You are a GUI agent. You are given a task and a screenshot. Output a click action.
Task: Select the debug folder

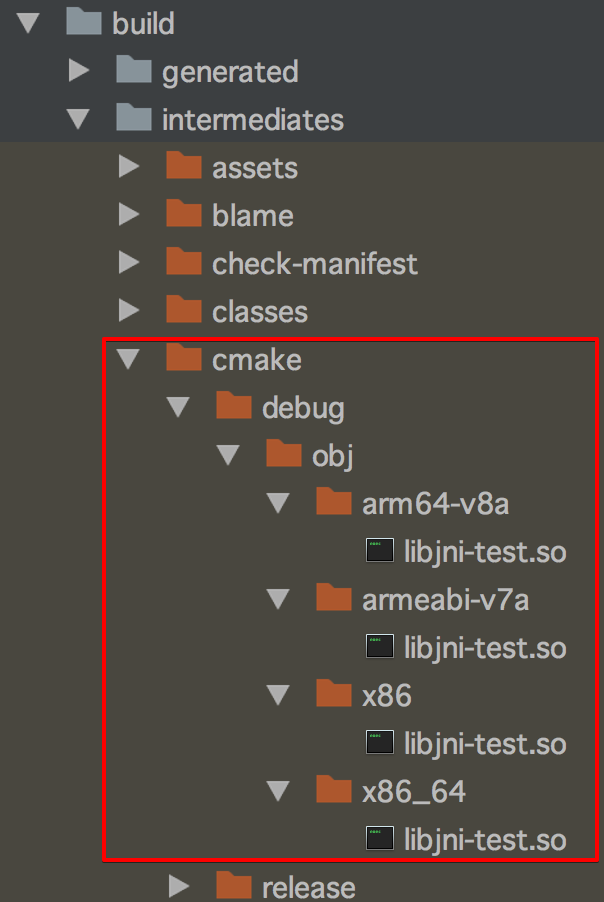303,407
